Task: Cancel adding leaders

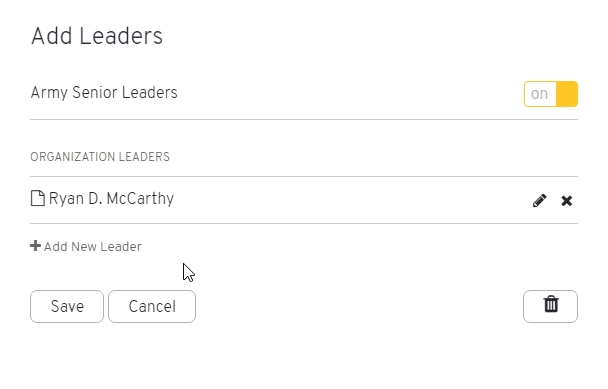Action: pos(152,306)
